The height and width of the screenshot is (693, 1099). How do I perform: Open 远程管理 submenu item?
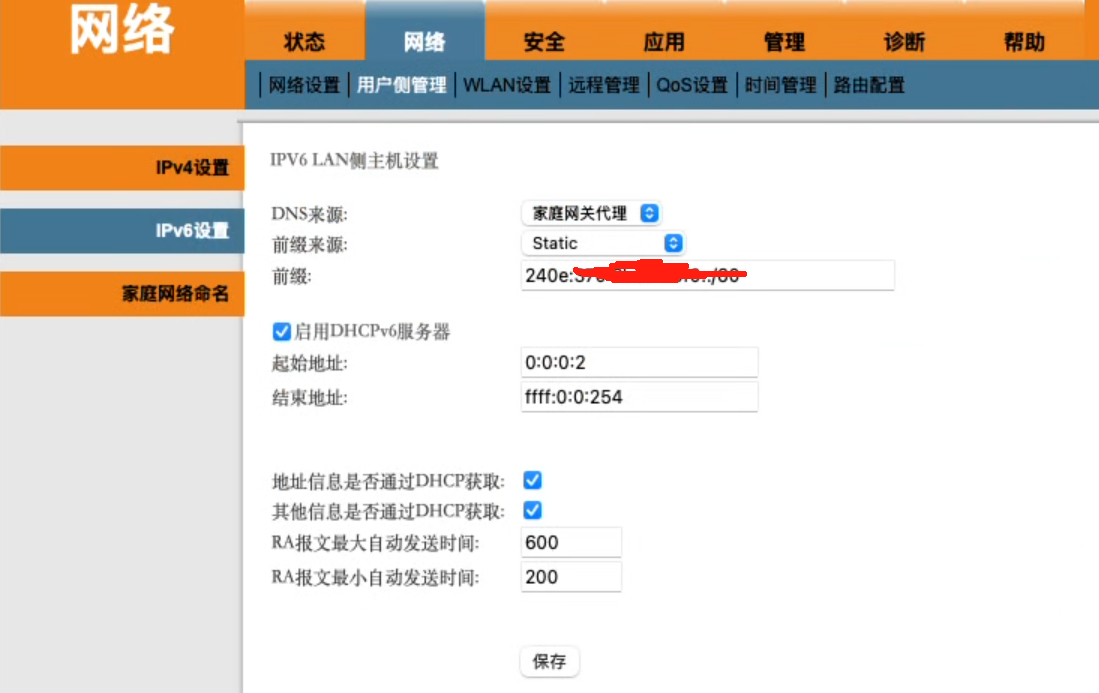click(604, 86)
